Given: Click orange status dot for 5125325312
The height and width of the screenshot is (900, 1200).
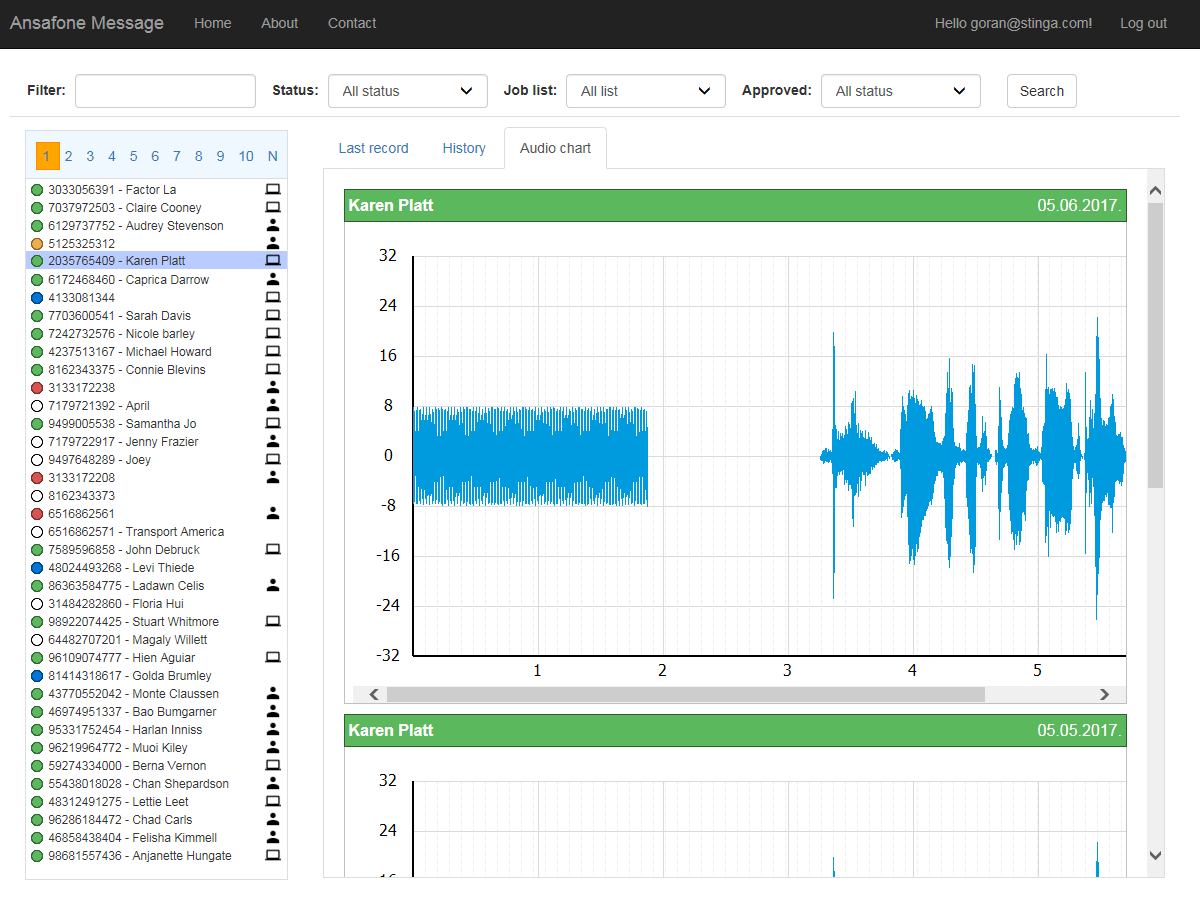Looking at the screenshot, I should 37,244.
